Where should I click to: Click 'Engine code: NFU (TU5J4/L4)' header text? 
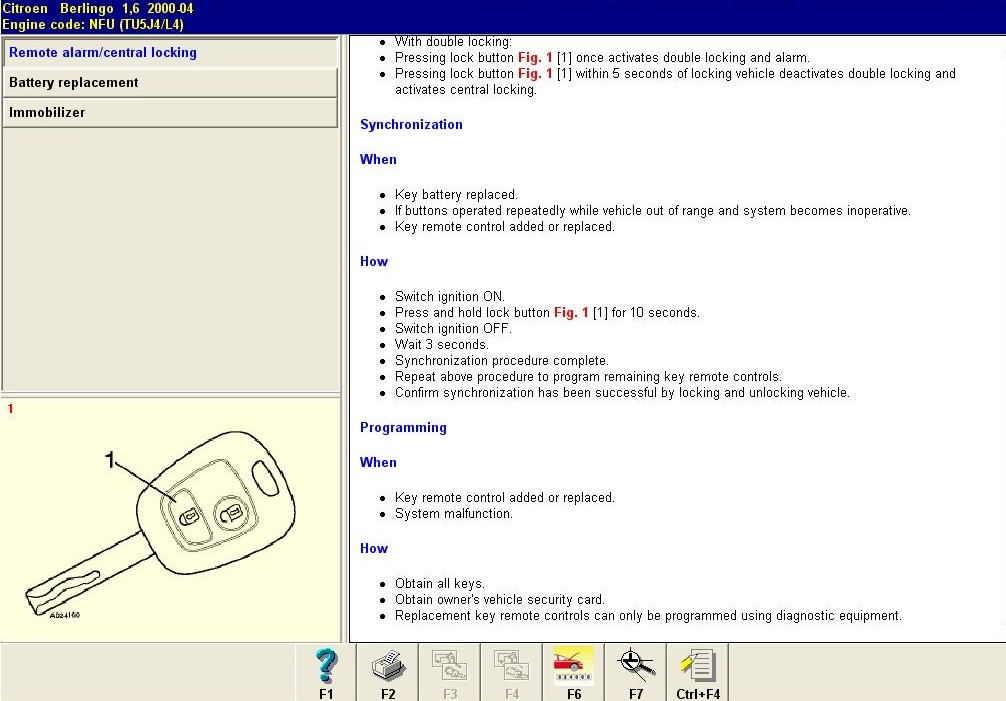[93, 25]
